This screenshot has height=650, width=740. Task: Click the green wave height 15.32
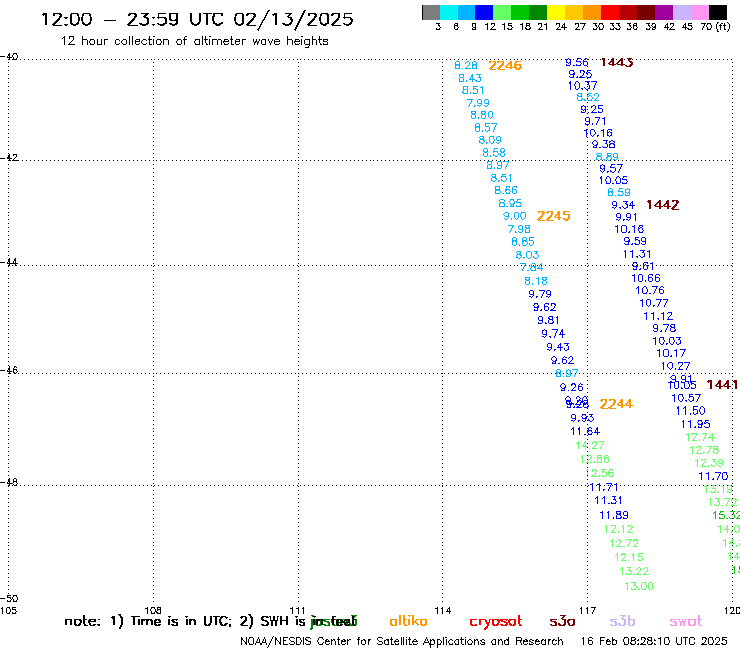(x=726, y=515)
